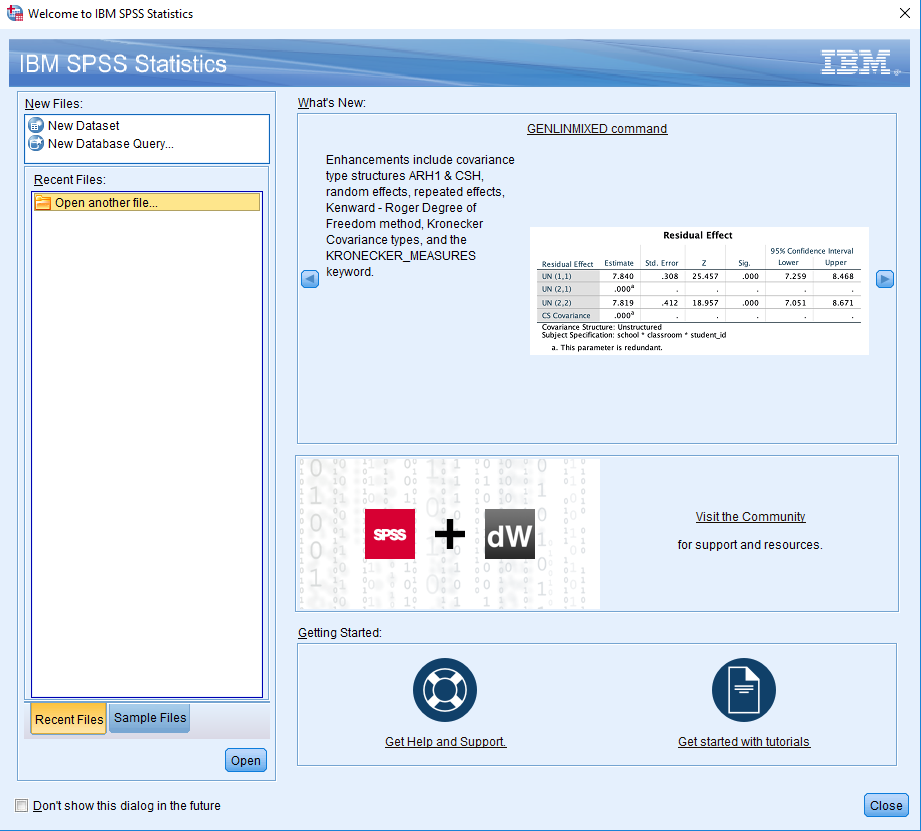The height and width of the screenshot is (831, 921).
Task: Close the welcome dialog with X
Action: tap(905, 13)
